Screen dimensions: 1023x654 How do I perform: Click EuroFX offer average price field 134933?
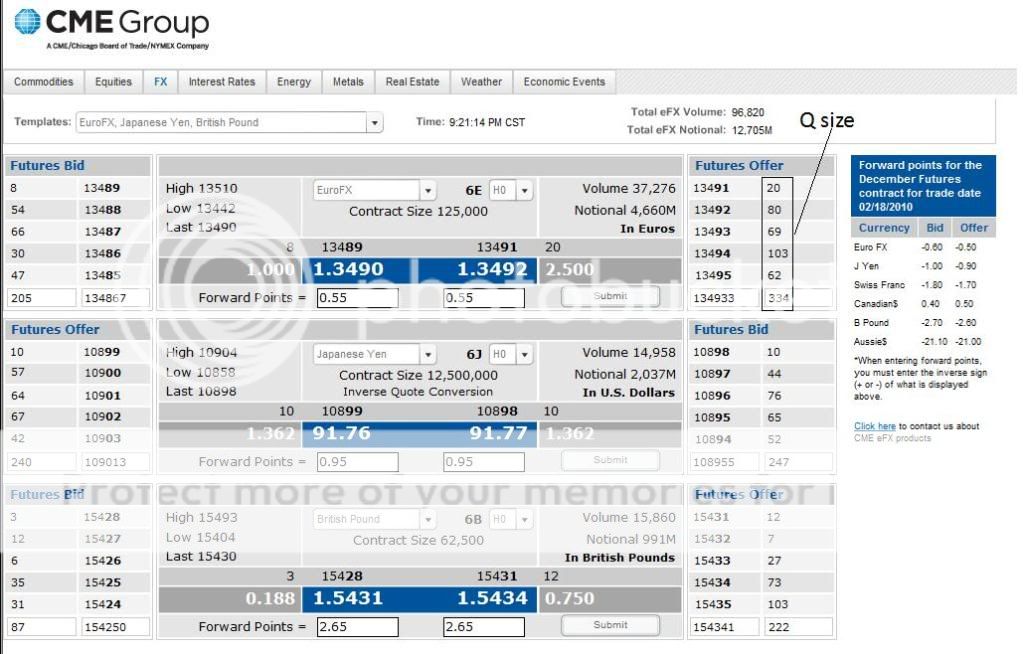[x=724, y=298]
